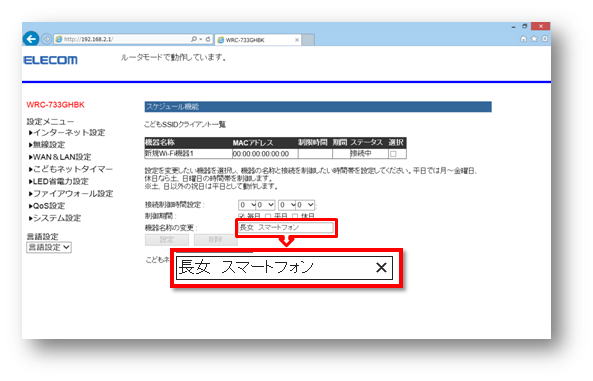Click the 削除 delete button
Screen dimensions: 593x381
click(x=215, y=239)
